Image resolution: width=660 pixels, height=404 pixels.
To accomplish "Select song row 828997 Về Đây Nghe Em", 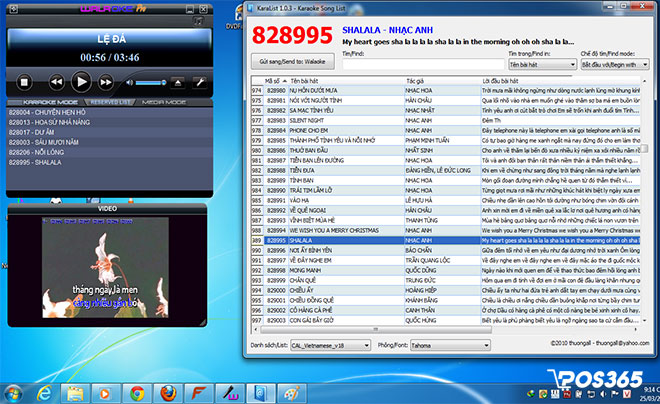I will coord(445,260).
